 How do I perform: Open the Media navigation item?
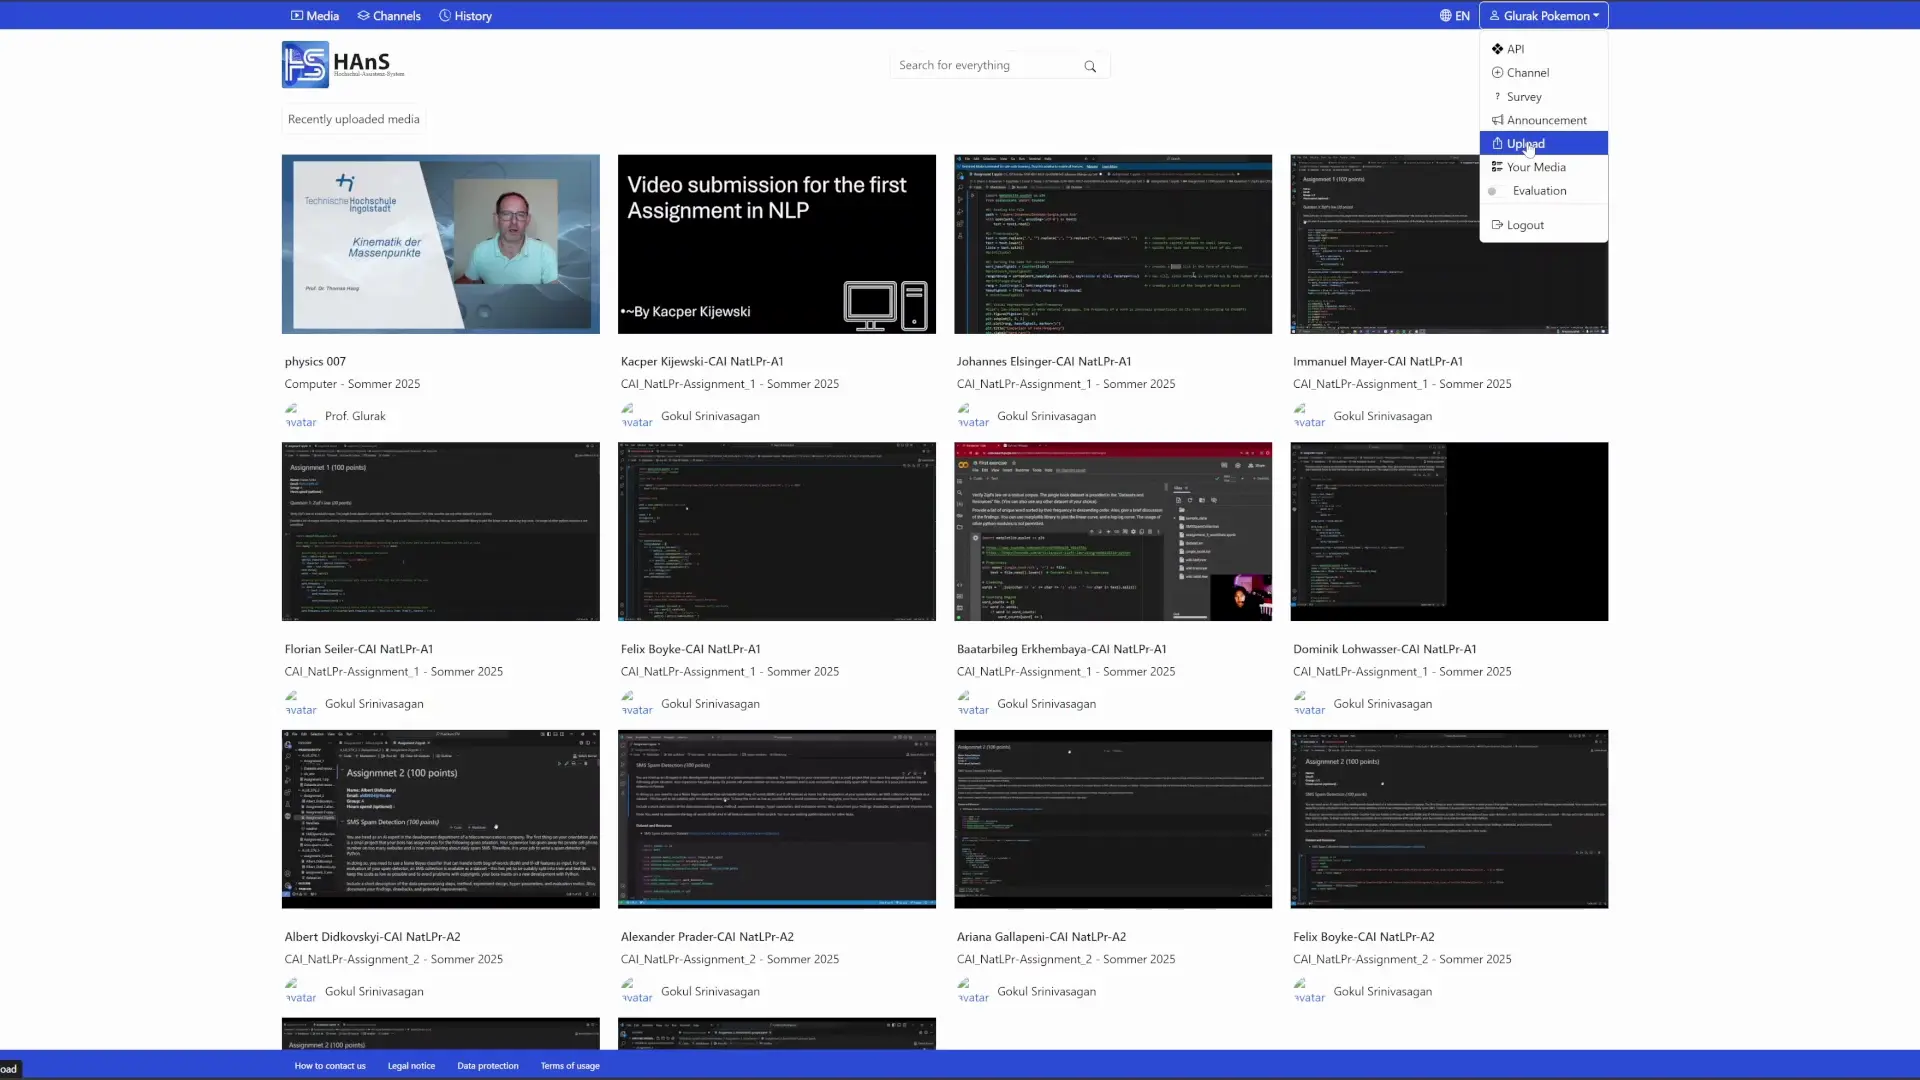click(x=315, y=16)
